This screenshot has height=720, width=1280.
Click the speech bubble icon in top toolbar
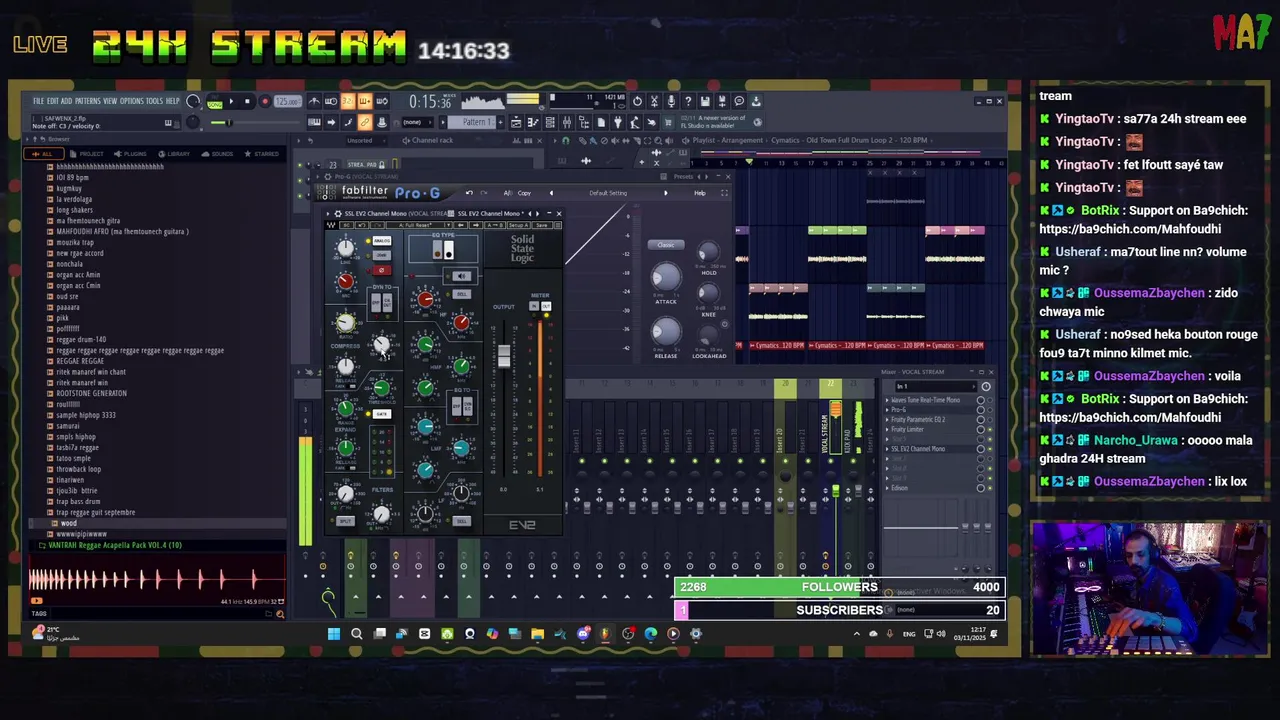pyautogui.click(x=739, y=101)
